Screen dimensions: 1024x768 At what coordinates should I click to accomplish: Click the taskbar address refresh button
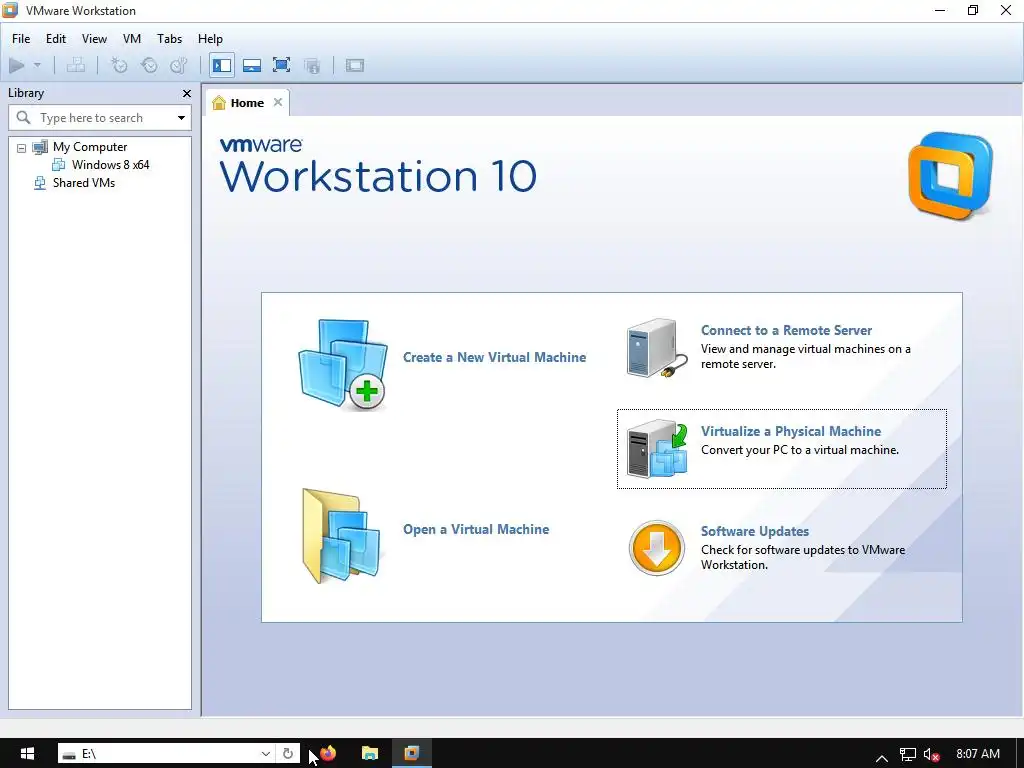287,754
